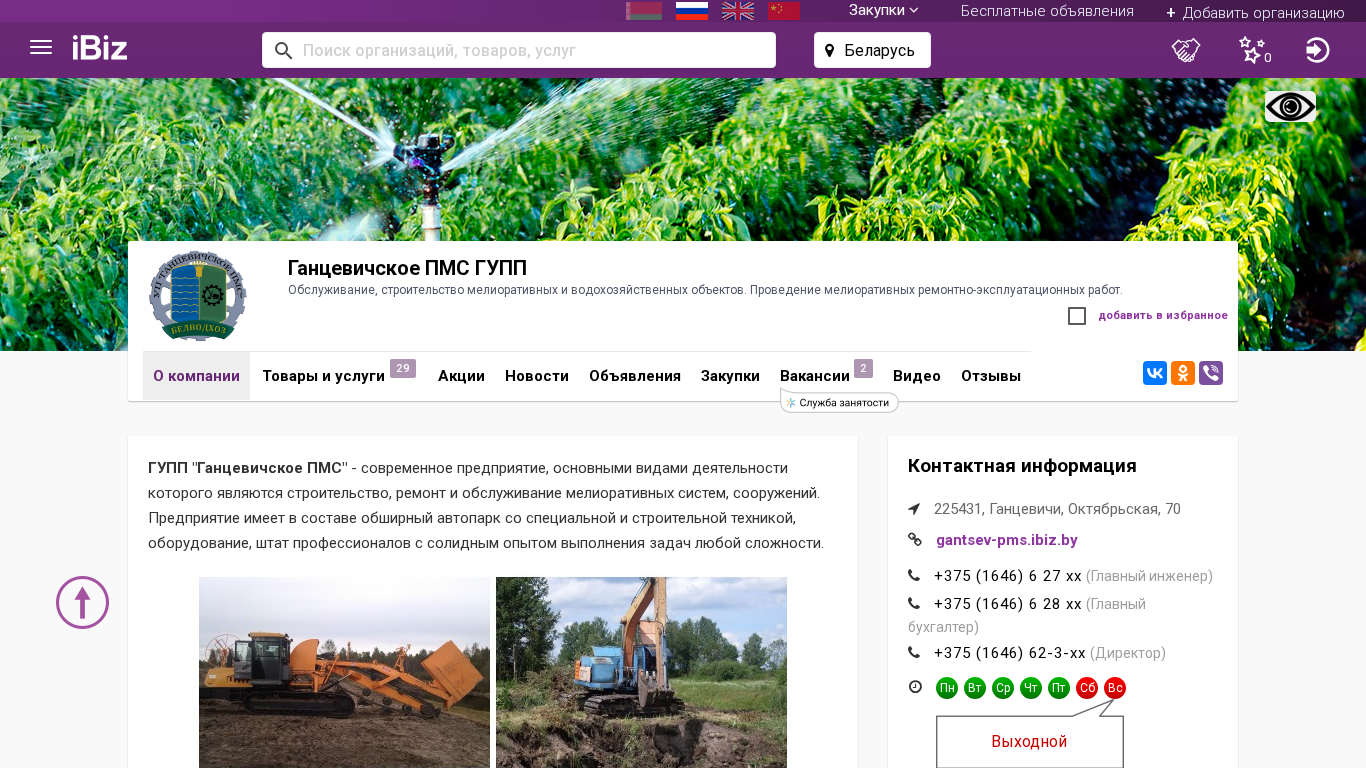The image size is (1366, 768).
Task: Share the page via Viber
Action: click(x=1211, y=373)
